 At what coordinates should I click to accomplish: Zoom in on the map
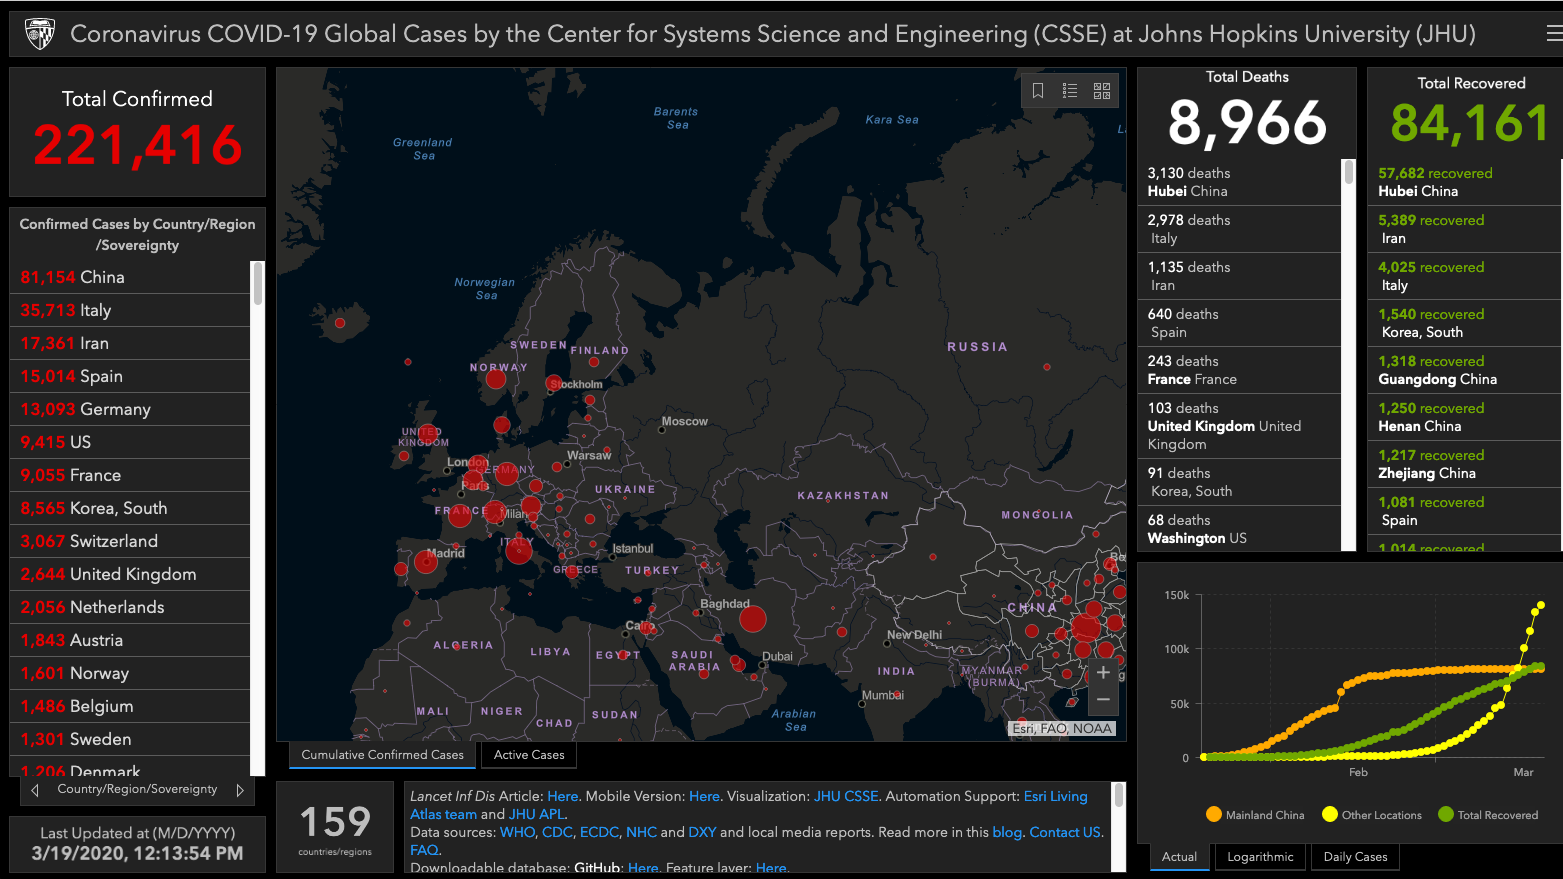click(1103, 672)
